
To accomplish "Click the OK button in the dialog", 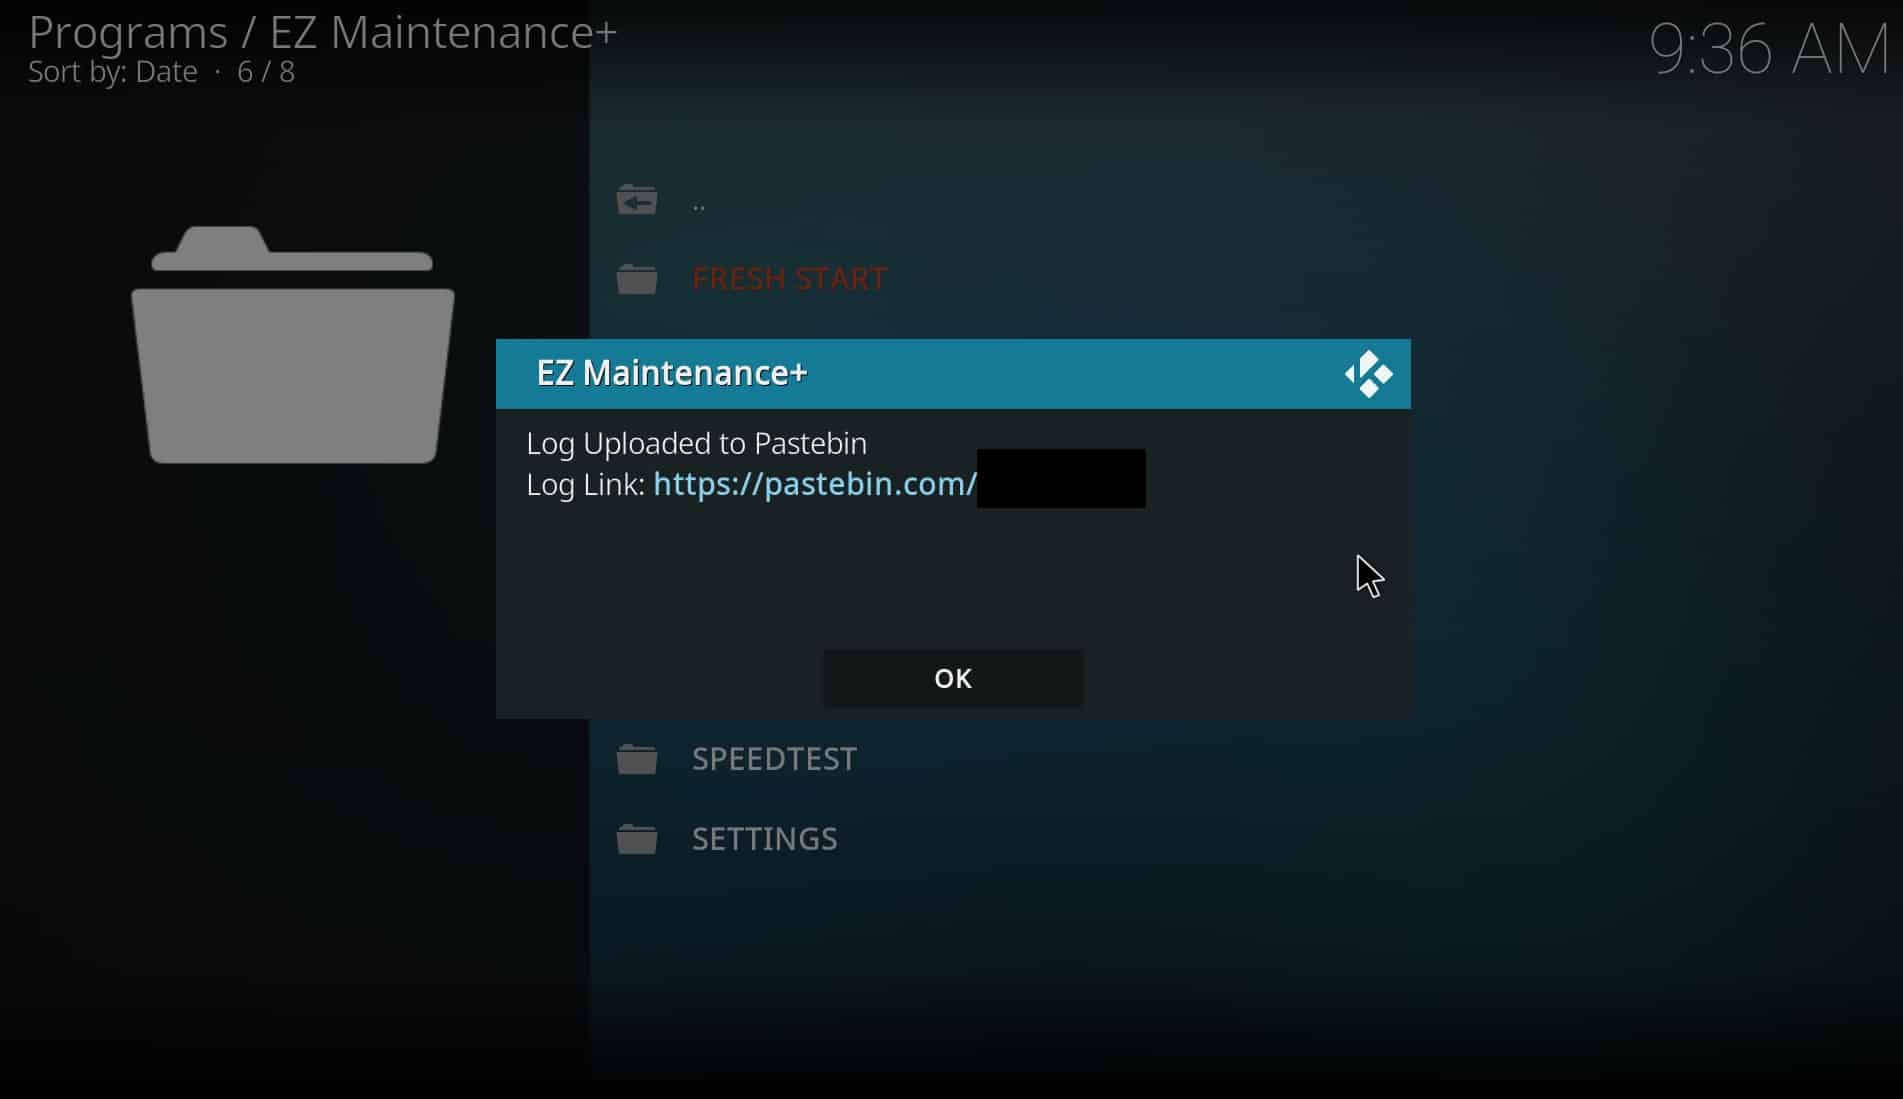I will [952, 679].
